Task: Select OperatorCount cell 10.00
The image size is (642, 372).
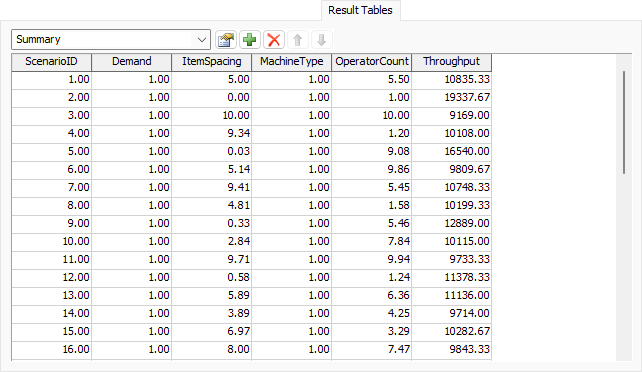Action: (372, 115)
